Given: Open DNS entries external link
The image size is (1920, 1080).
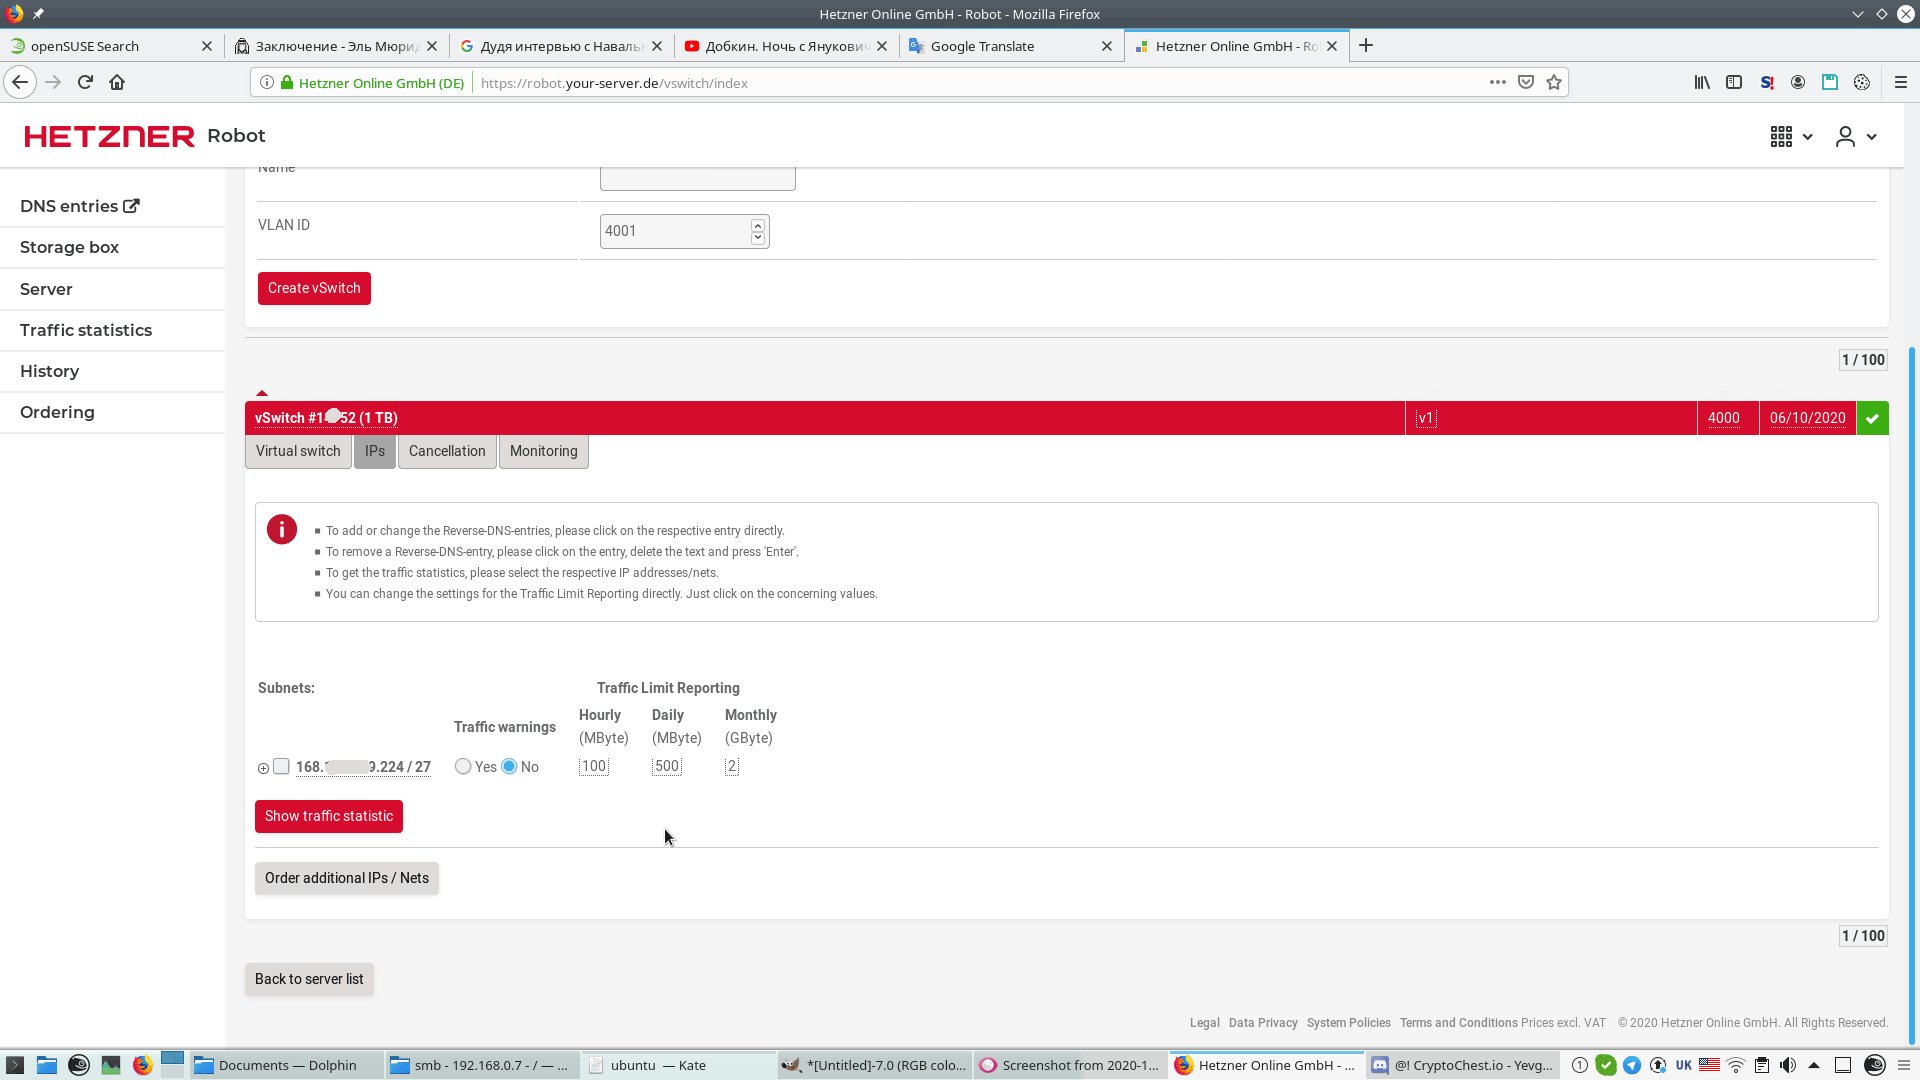Looking at the screenshot, I should [x=79, y=206].
